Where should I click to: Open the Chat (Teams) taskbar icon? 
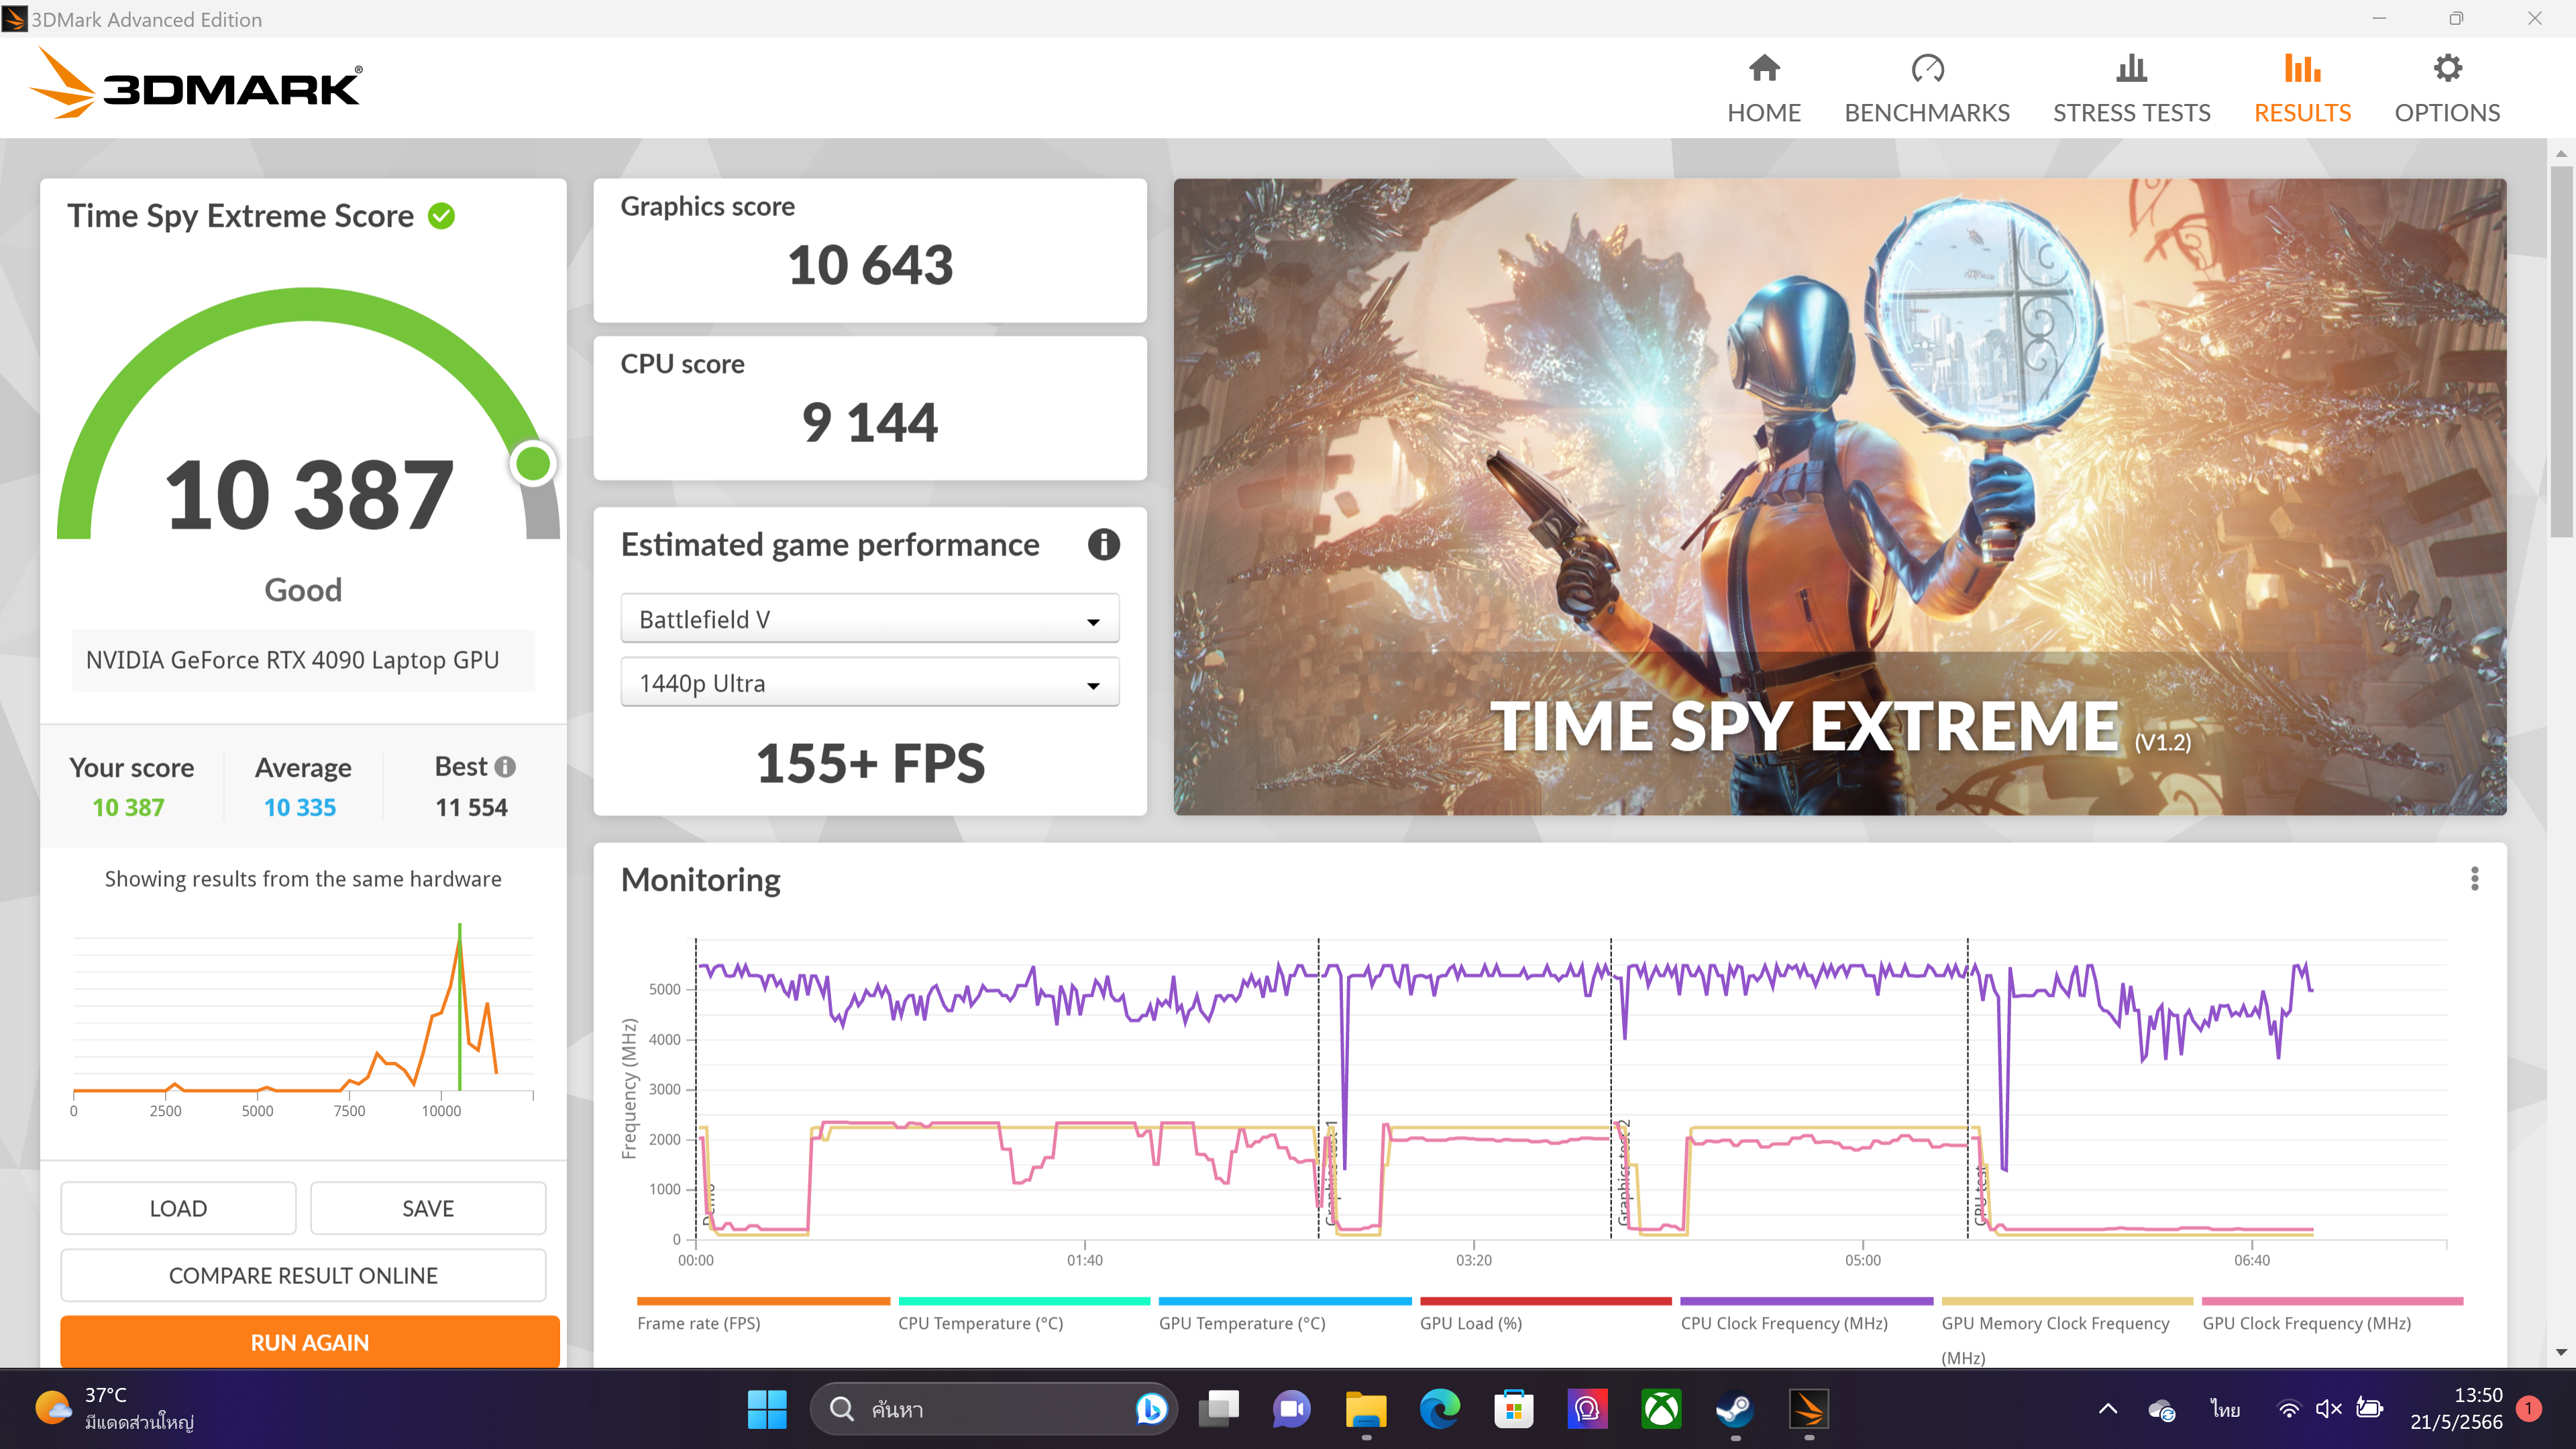1292,1409
